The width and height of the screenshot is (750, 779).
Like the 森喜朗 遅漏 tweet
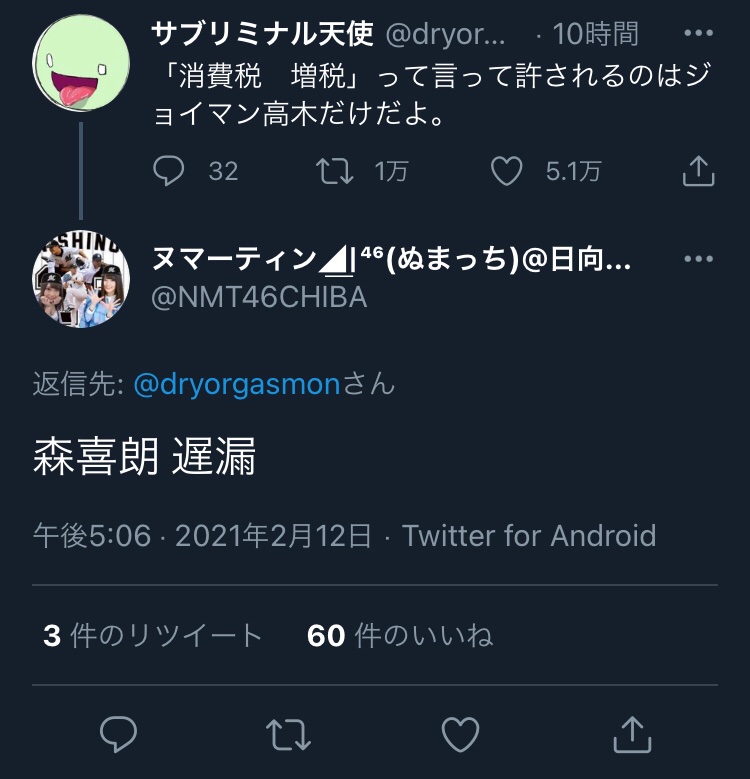click(x=461, y=735)
